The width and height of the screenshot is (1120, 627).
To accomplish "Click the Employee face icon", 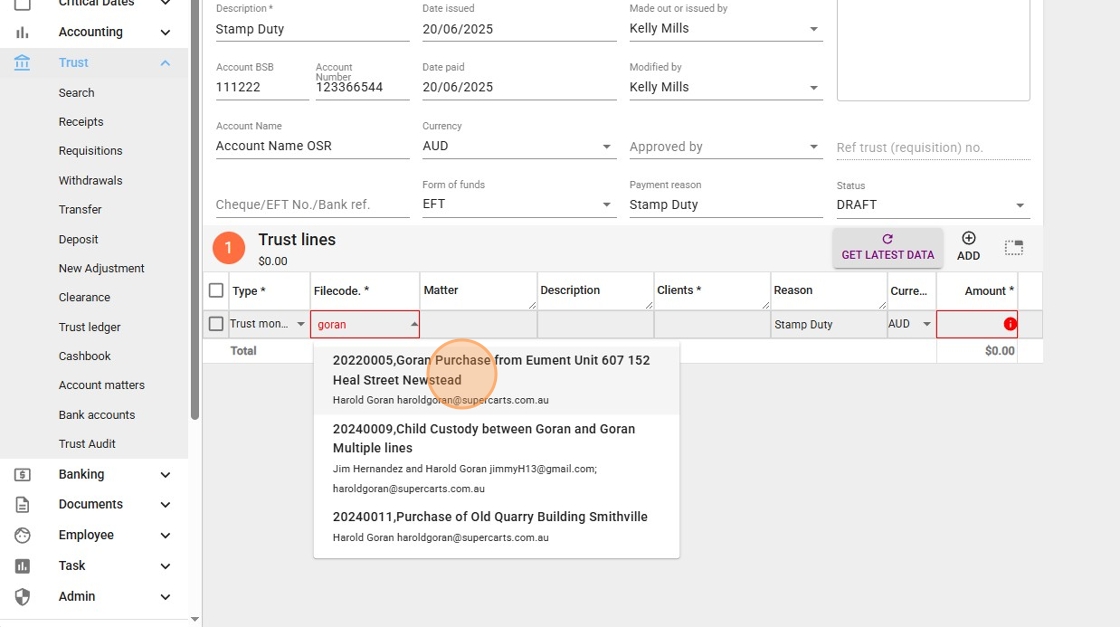I will pos(22,536).
